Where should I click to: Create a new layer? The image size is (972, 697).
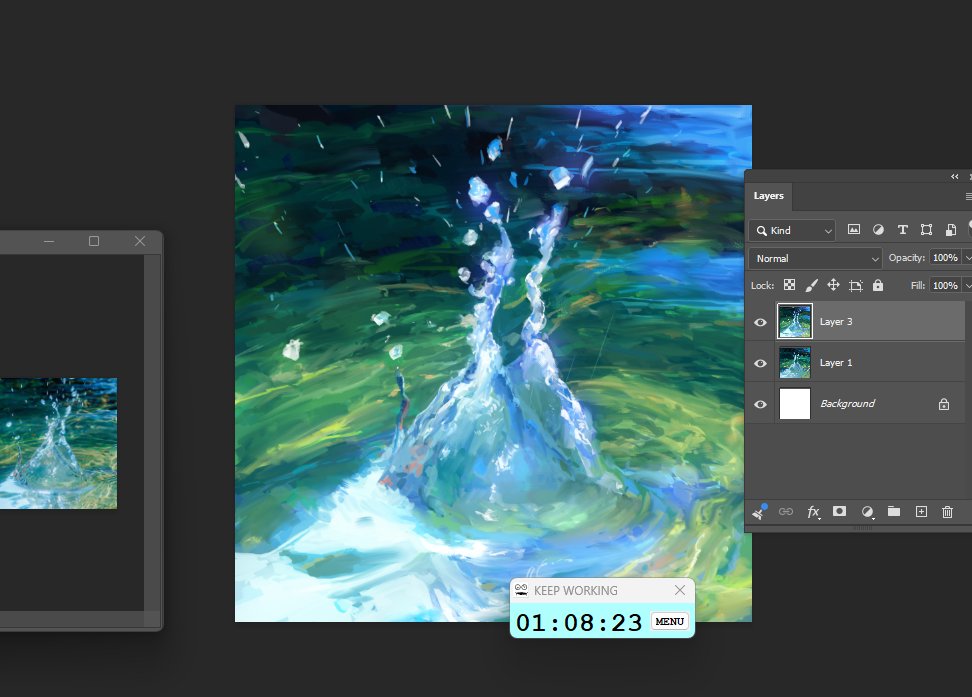pyautogui.click(x=921, y=512)
